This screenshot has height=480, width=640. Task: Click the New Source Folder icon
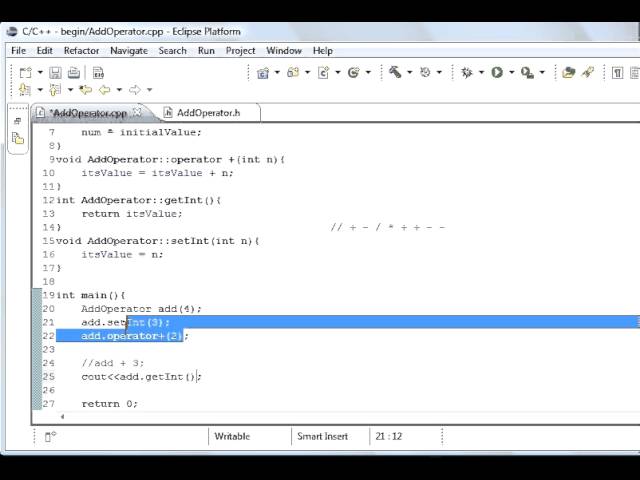[293, 72]
